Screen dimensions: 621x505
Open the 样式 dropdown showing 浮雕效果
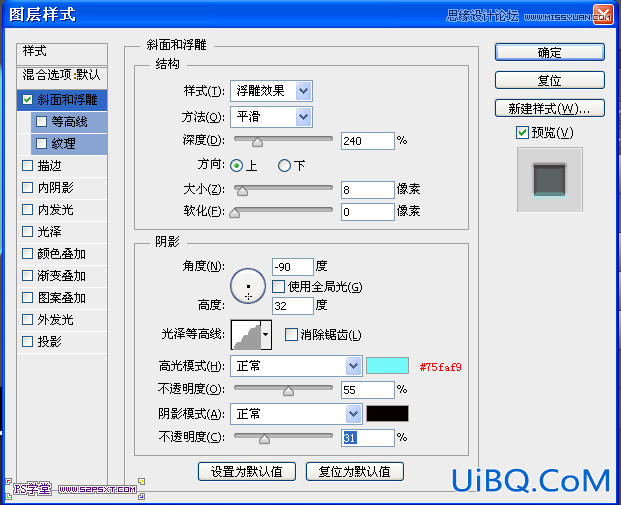[x=271, y=91]
